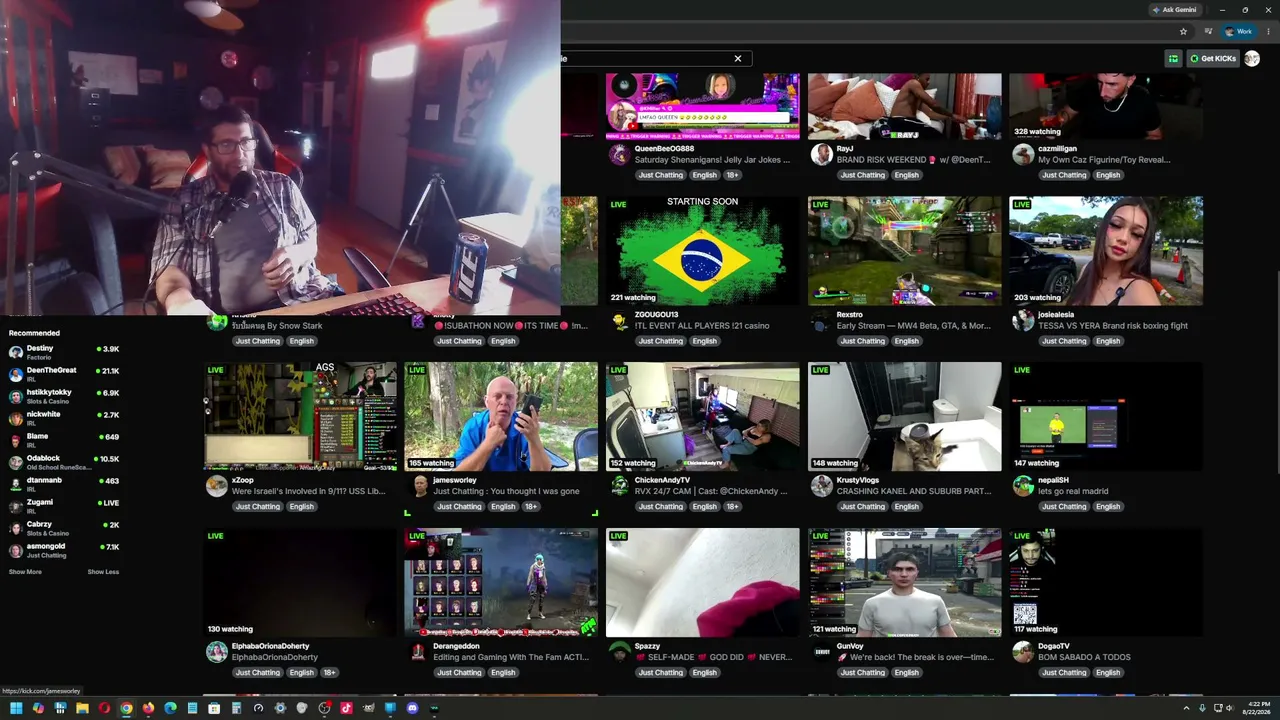Click xZoop's channel avatar
This screenshot has height=720, width=1280.
click(x=217, y=486)
